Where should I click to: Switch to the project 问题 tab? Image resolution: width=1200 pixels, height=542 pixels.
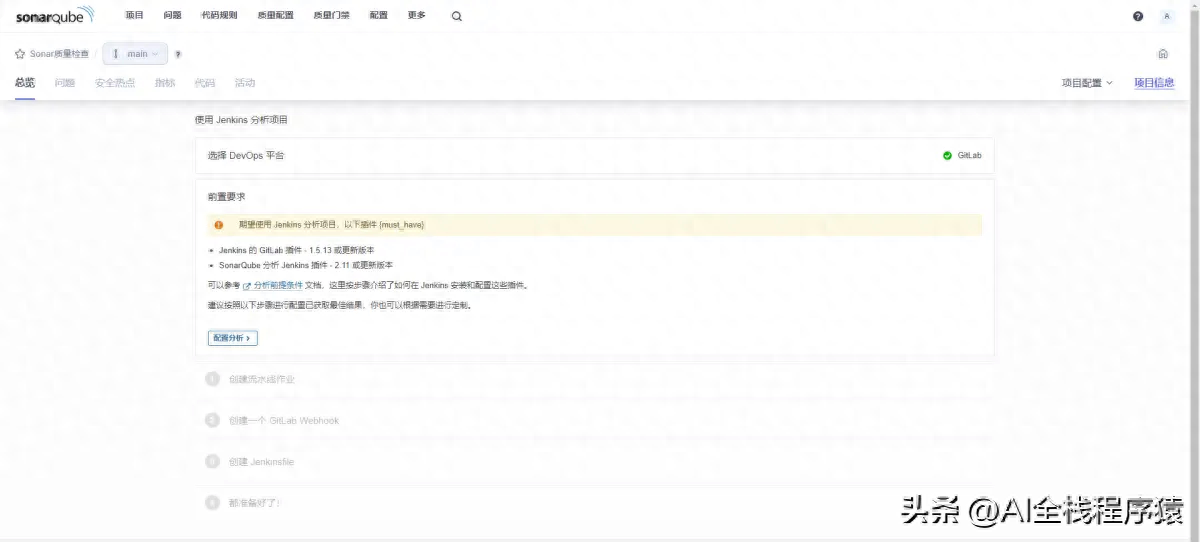[65, 83]
